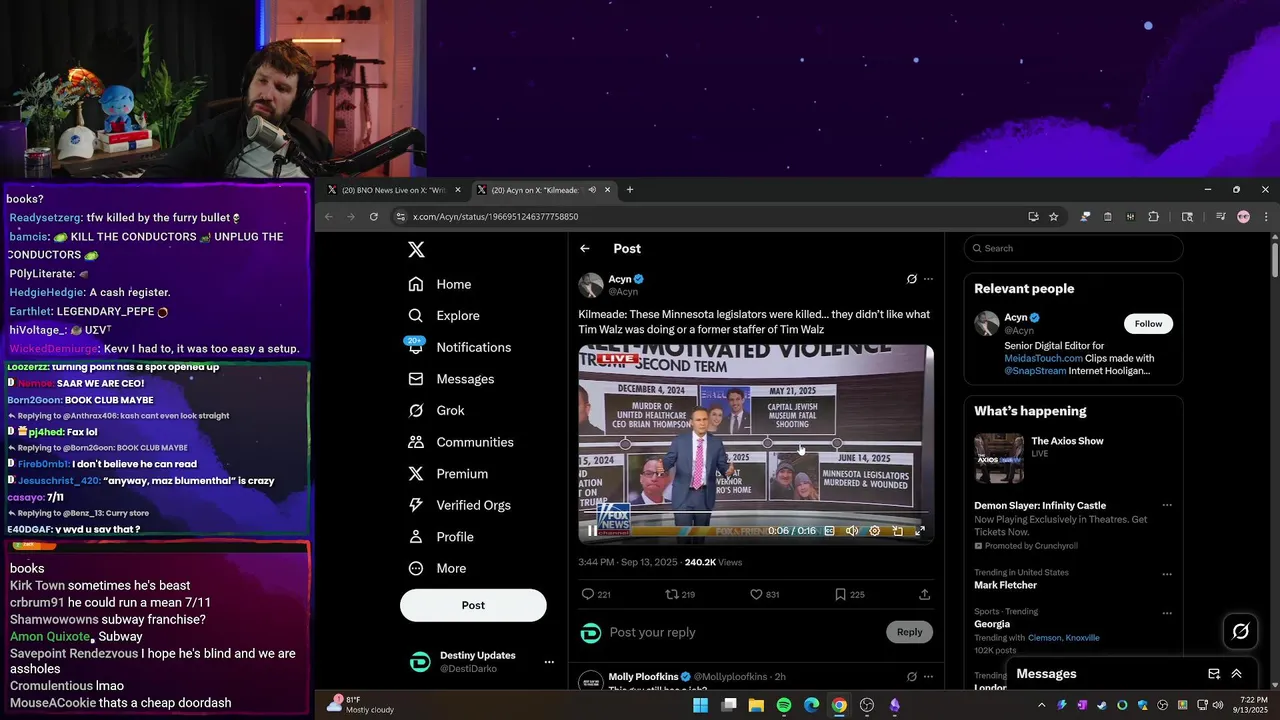Open the Destiny Updates account options (three dots)
The width and height of the screenshot is (1280, 720).
point(548,662)
